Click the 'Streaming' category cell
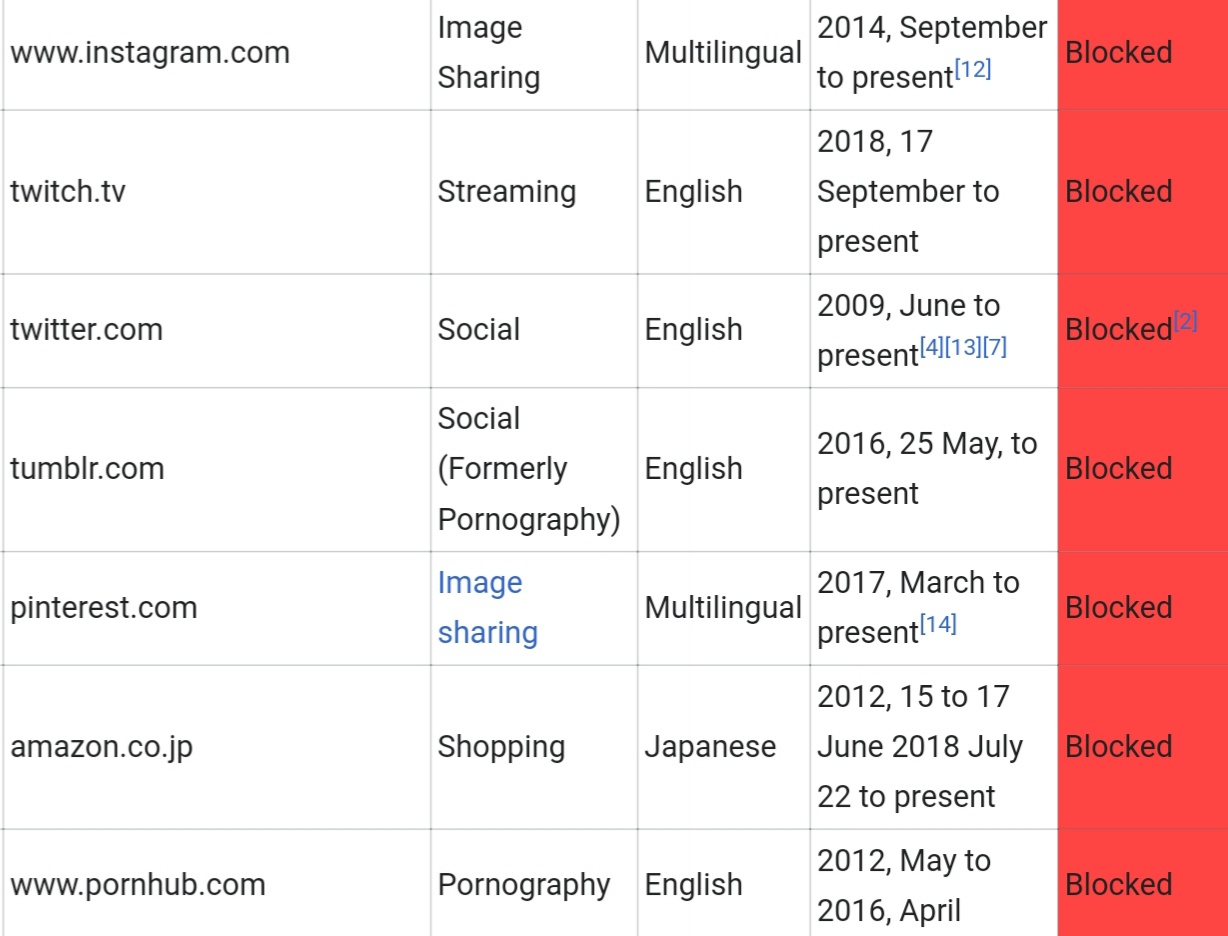This screenshot has width=1228, height=936. pos(534,192)
